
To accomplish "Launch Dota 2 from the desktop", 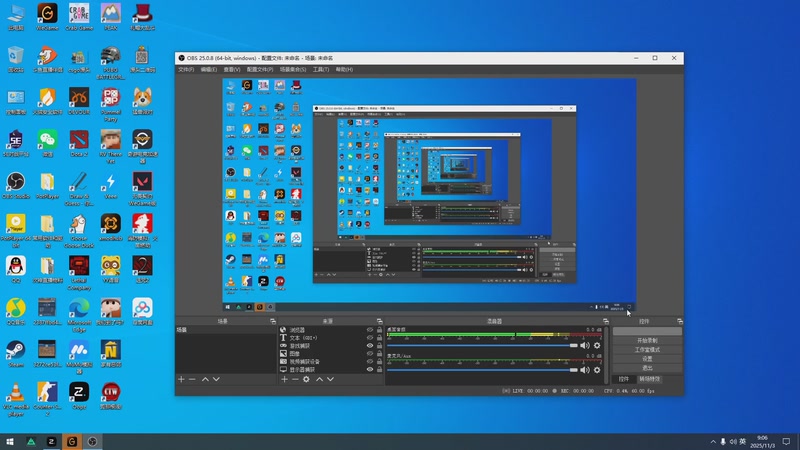I will 79,143.
